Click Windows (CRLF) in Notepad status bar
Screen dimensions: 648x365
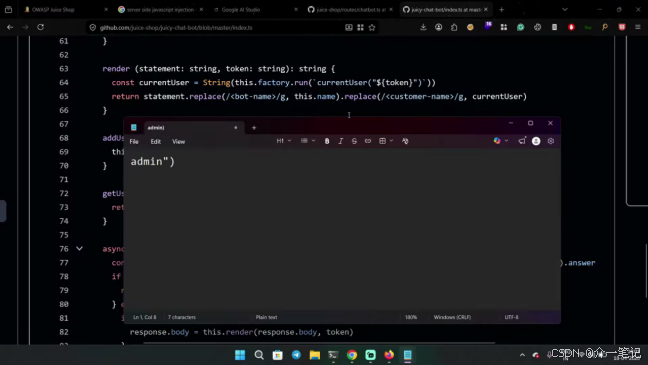tap(452, 317)
